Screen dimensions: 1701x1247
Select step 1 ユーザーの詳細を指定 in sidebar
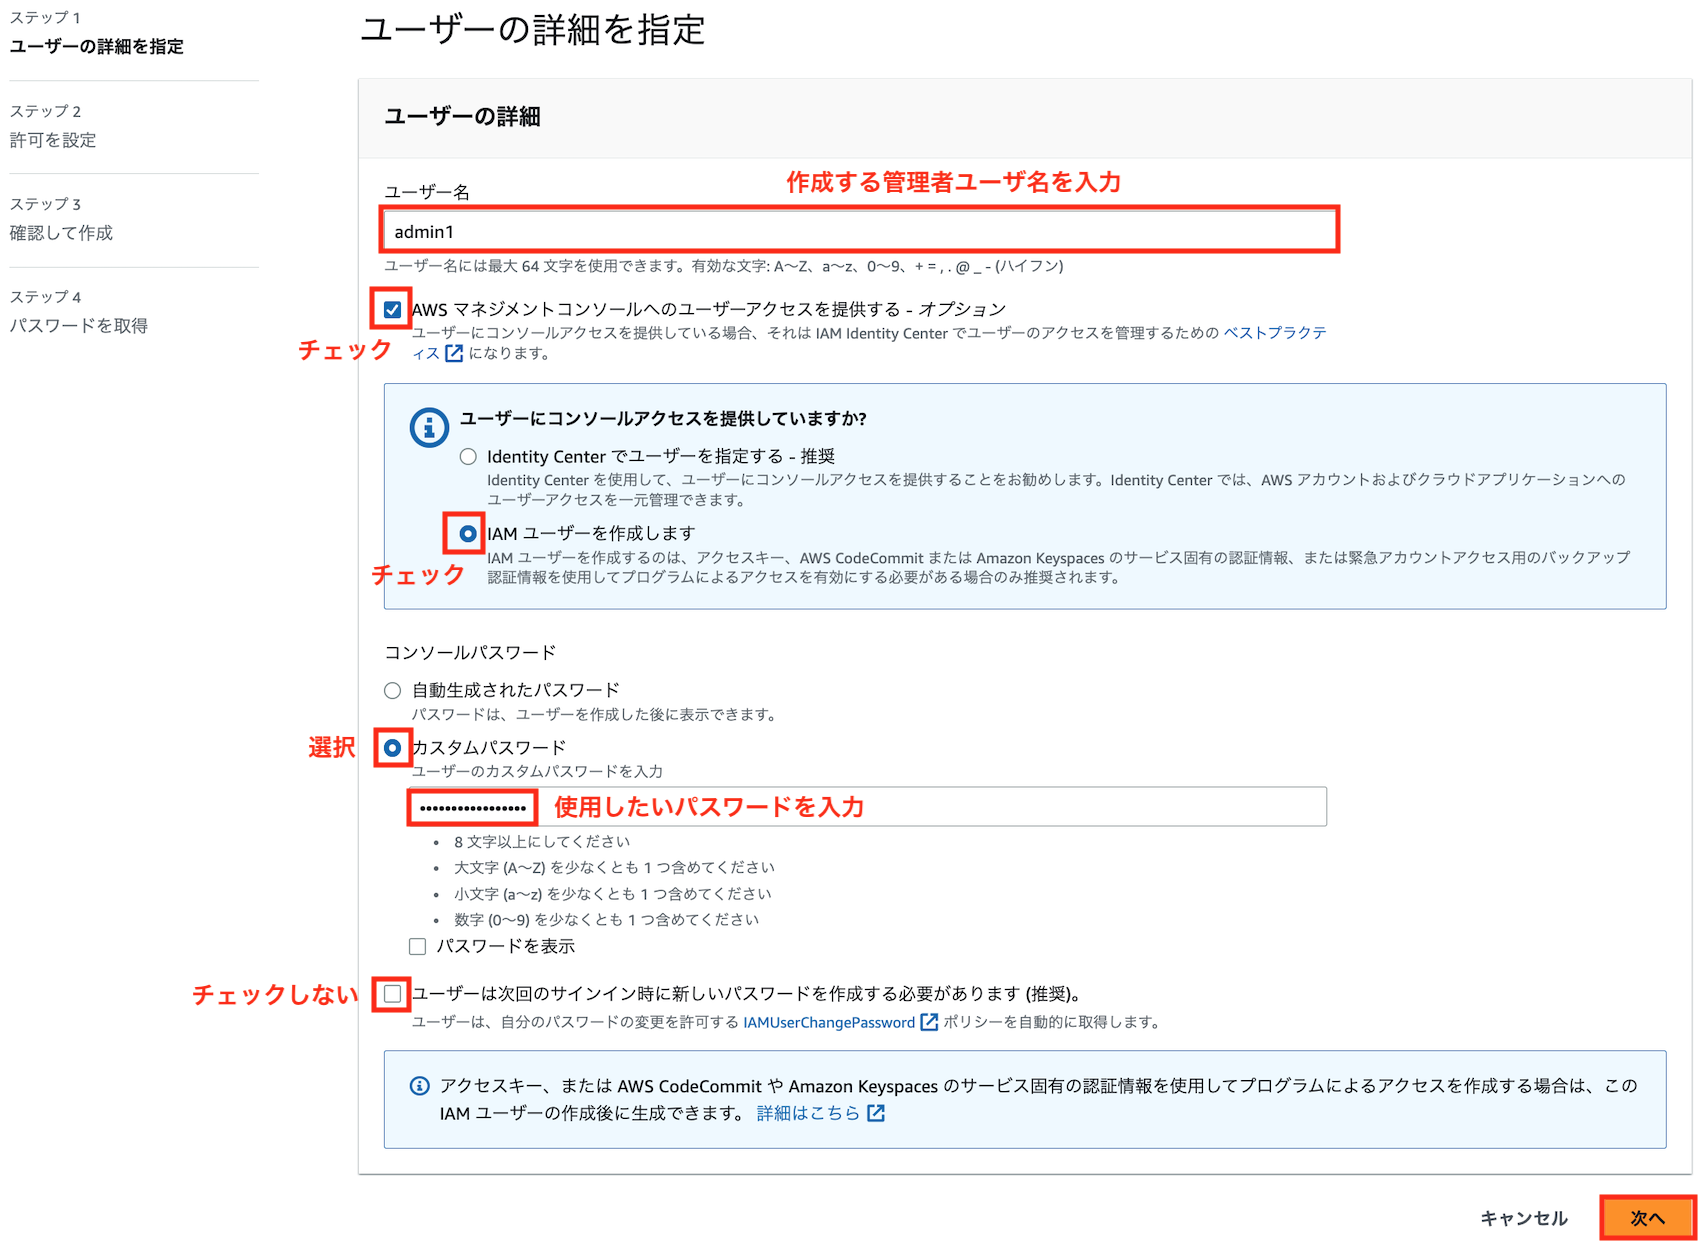[97, 46]
